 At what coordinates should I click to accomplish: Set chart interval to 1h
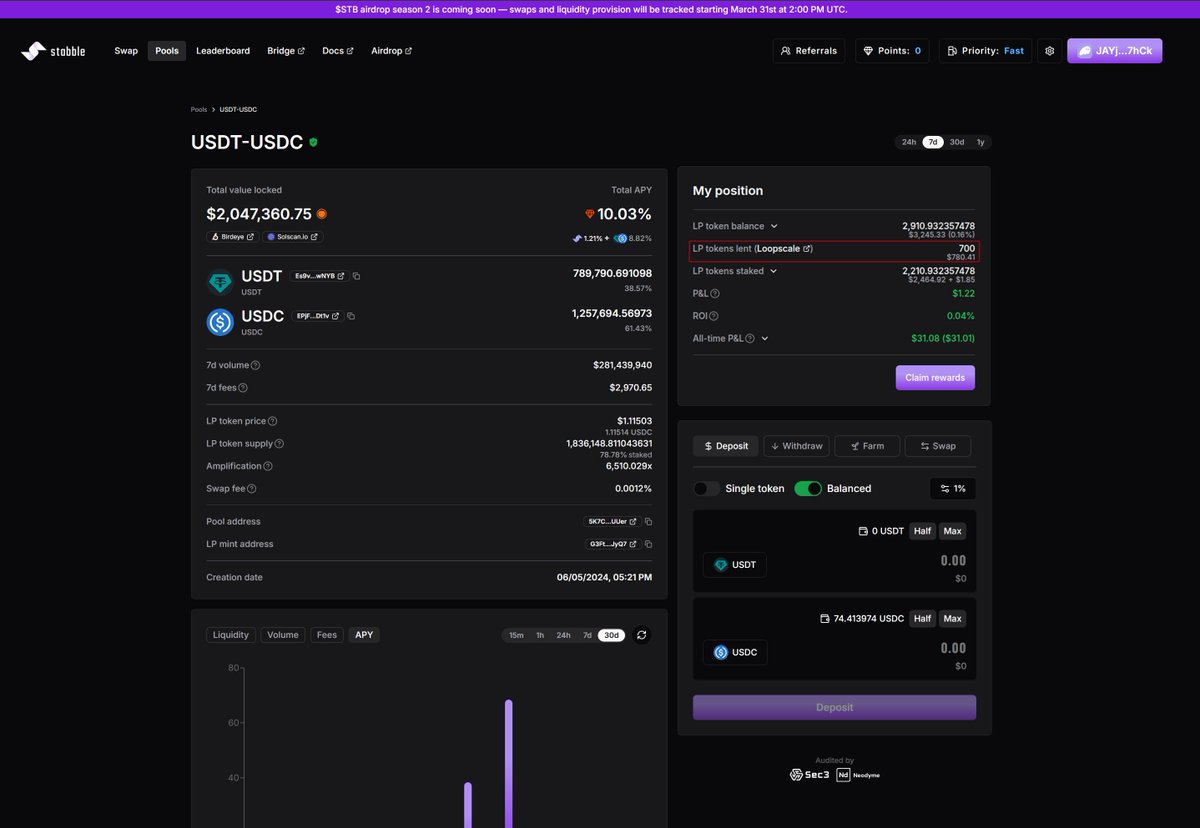[540, 635]
